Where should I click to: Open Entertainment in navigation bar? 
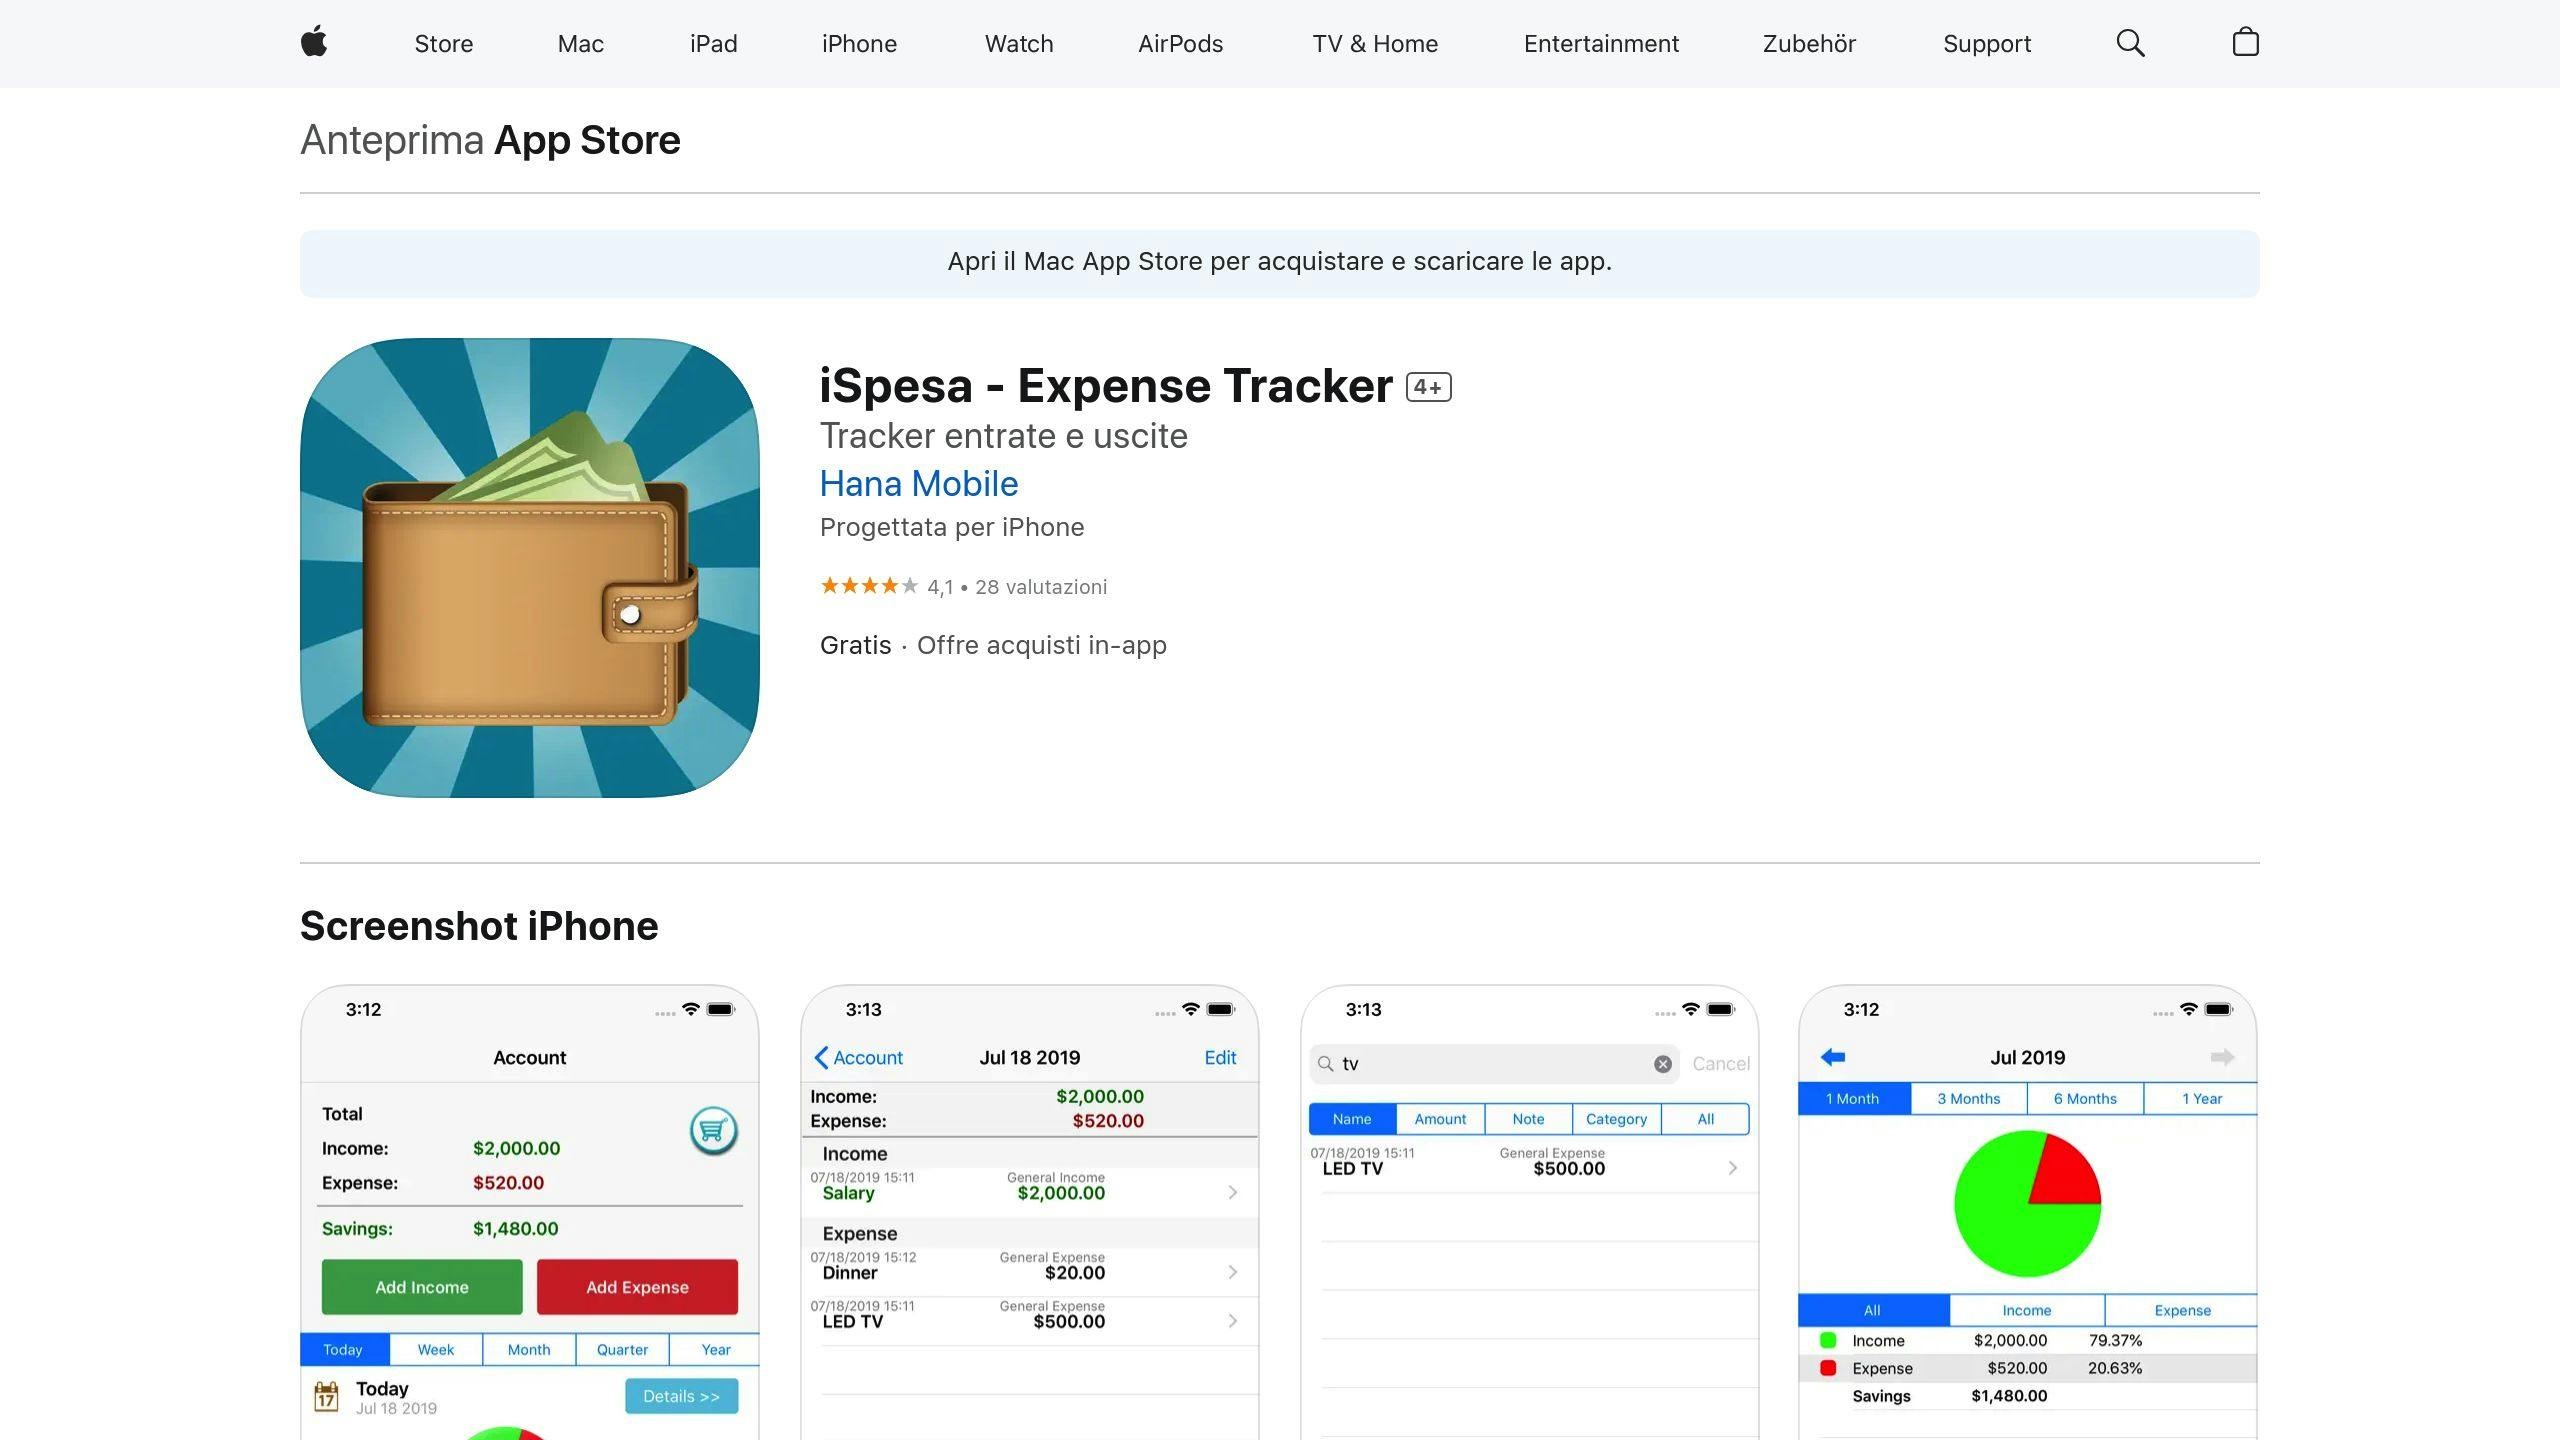click(x=1601, y=44)
